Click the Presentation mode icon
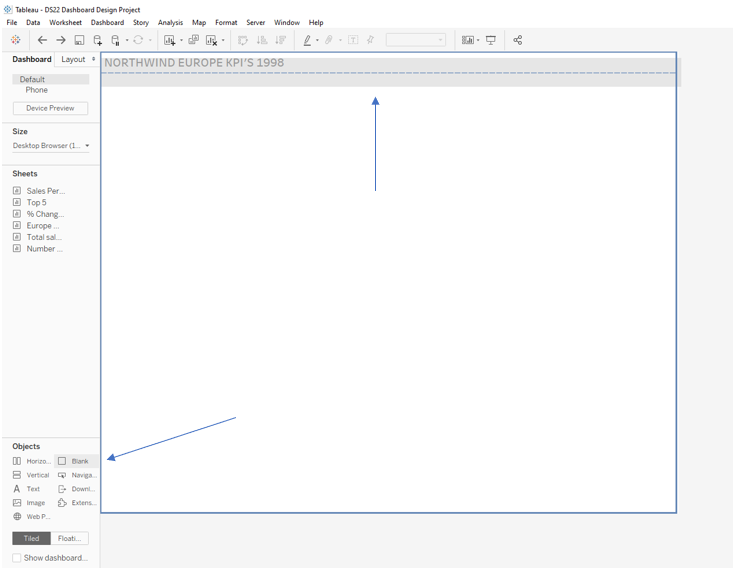This screenshot has height=568, width=733. [490, 40]
